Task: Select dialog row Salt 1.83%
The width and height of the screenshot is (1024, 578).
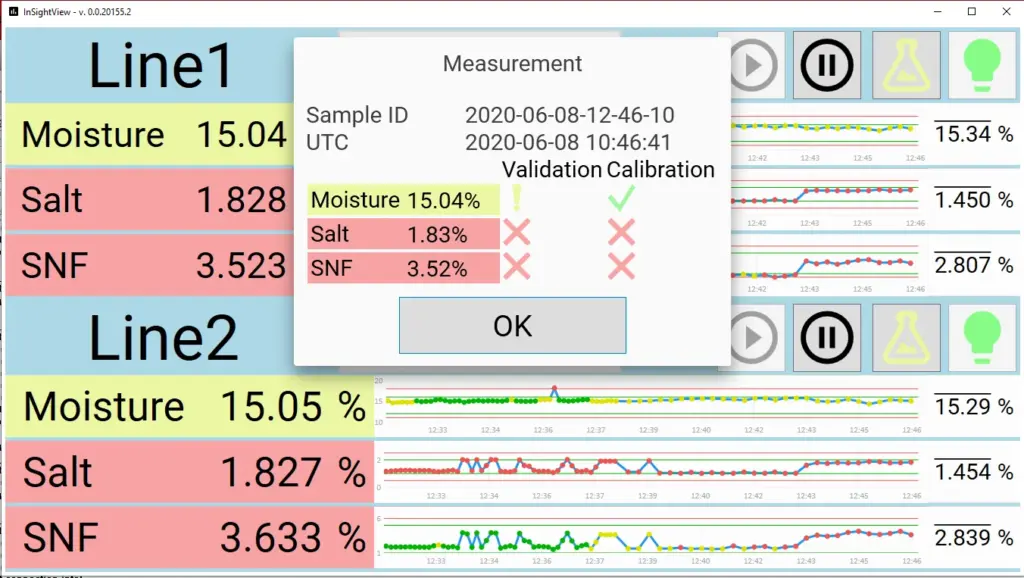Action: [404, 234]
